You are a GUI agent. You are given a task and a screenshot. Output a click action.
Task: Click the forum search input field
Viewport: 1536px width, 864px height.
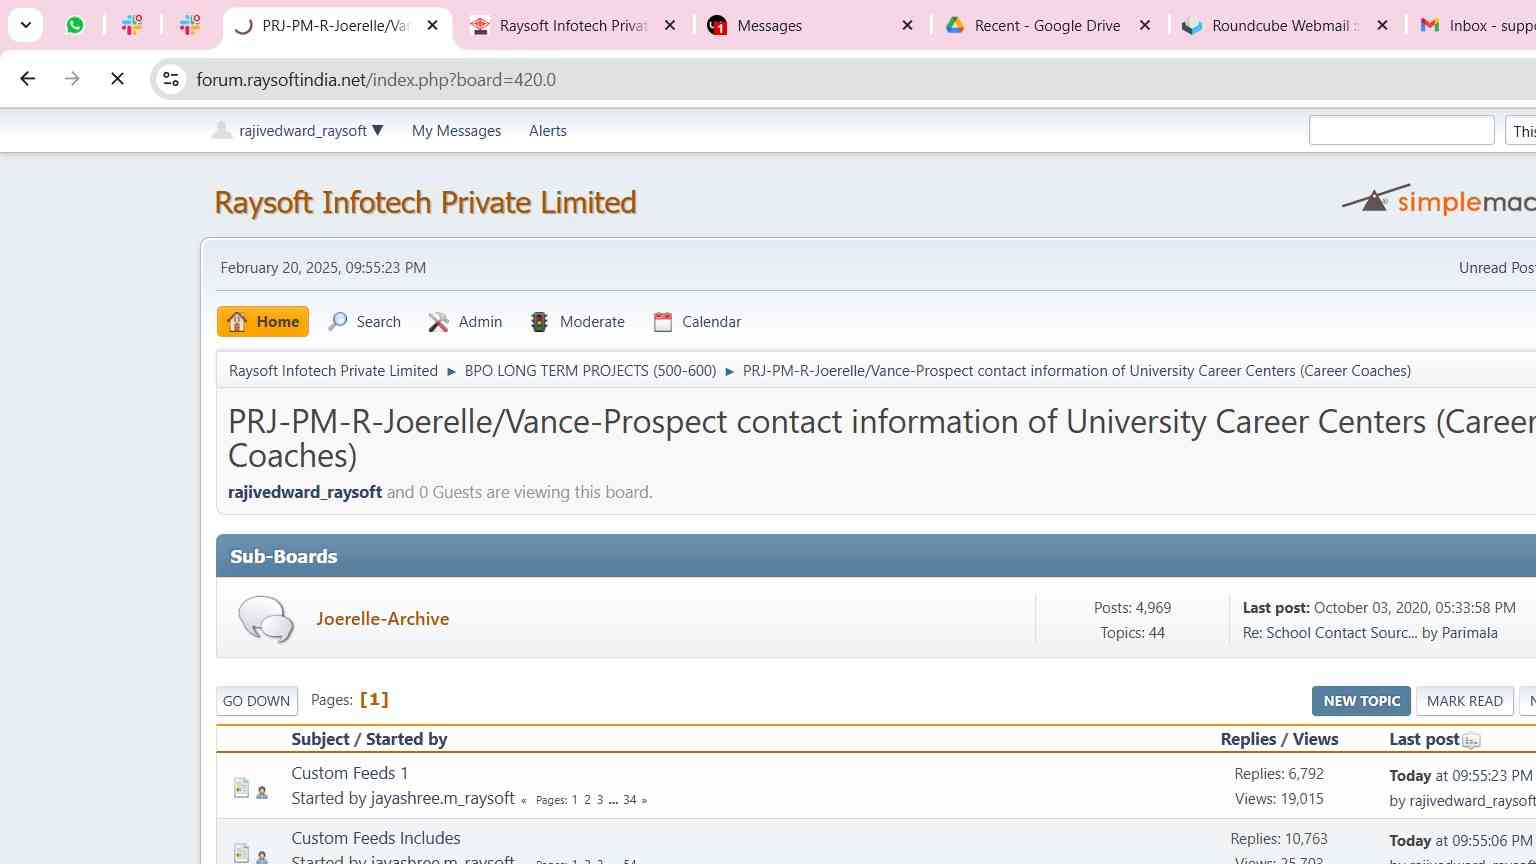point(1401,130)
